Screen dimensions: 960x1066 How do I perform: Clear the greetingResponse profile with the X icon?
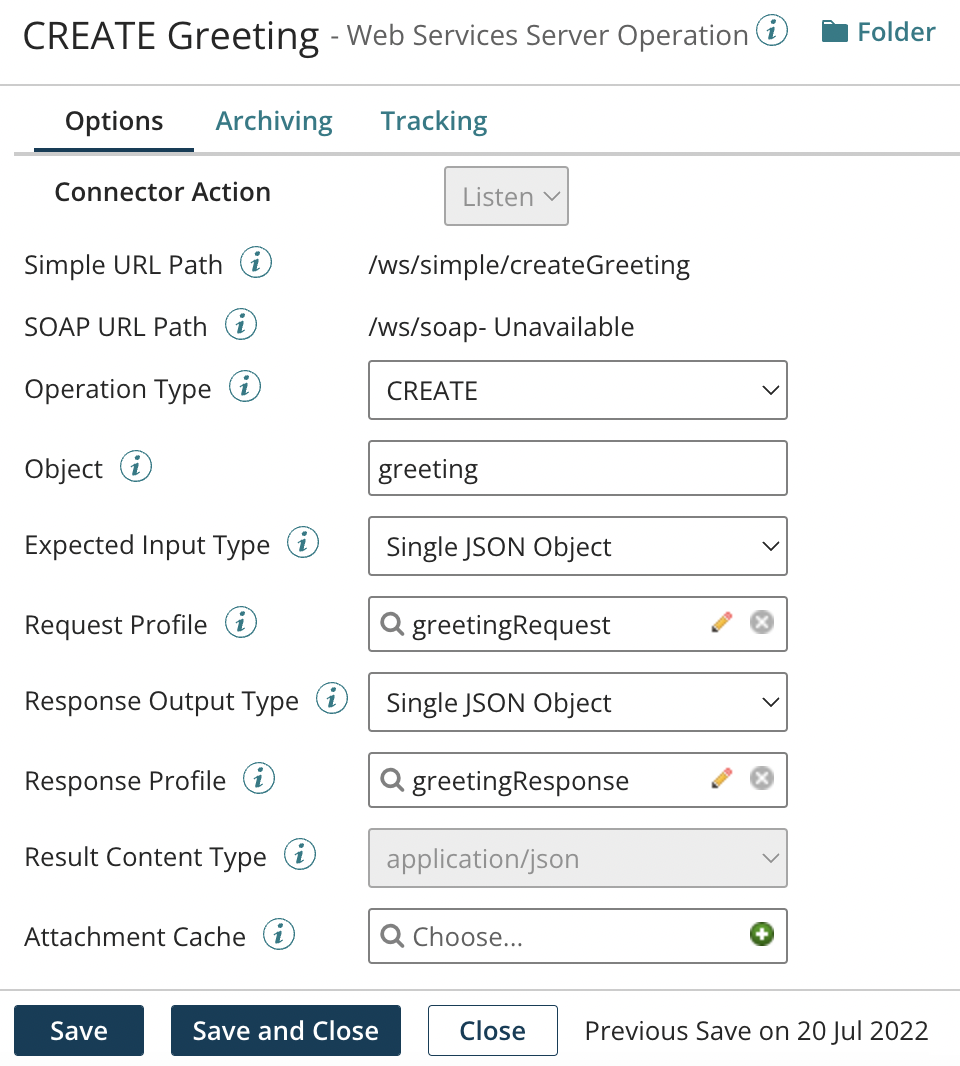coord(761,778)
